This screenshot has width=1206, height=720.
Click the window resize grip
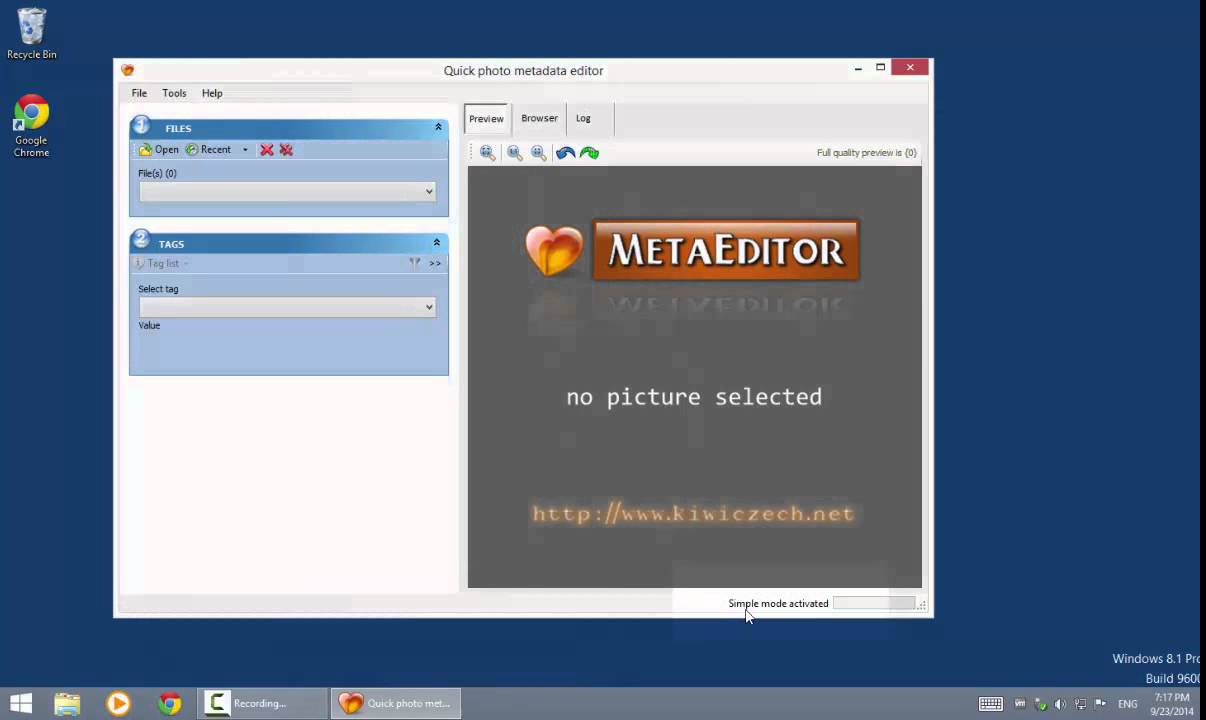pos(922,605)
